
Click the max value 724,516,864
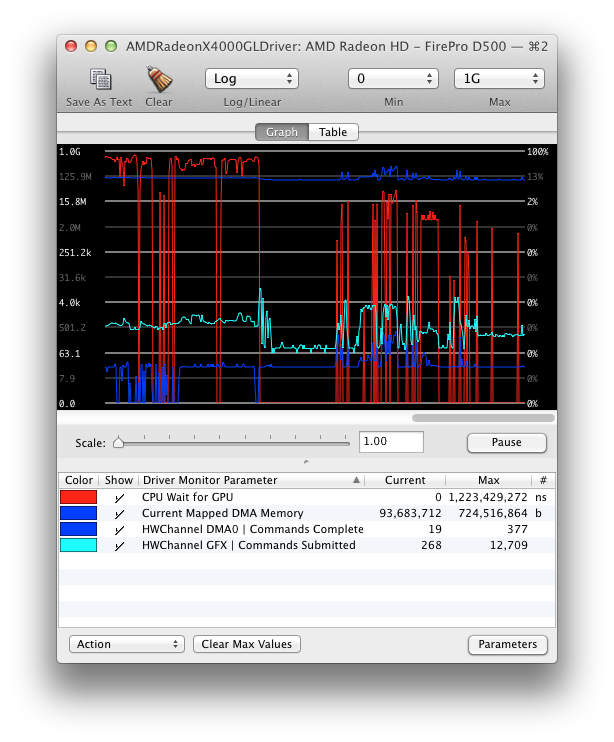pyautogui.click(x=492, y=513)
